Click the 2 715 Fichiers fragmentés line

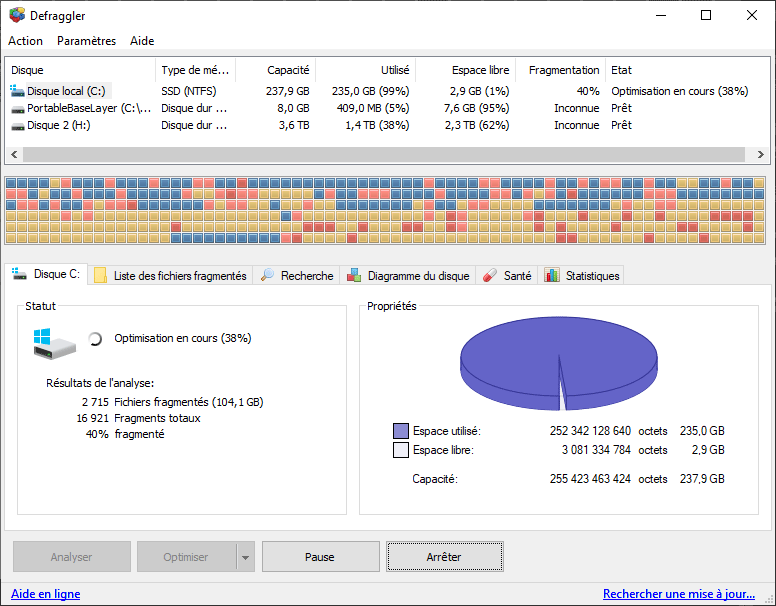173,402
